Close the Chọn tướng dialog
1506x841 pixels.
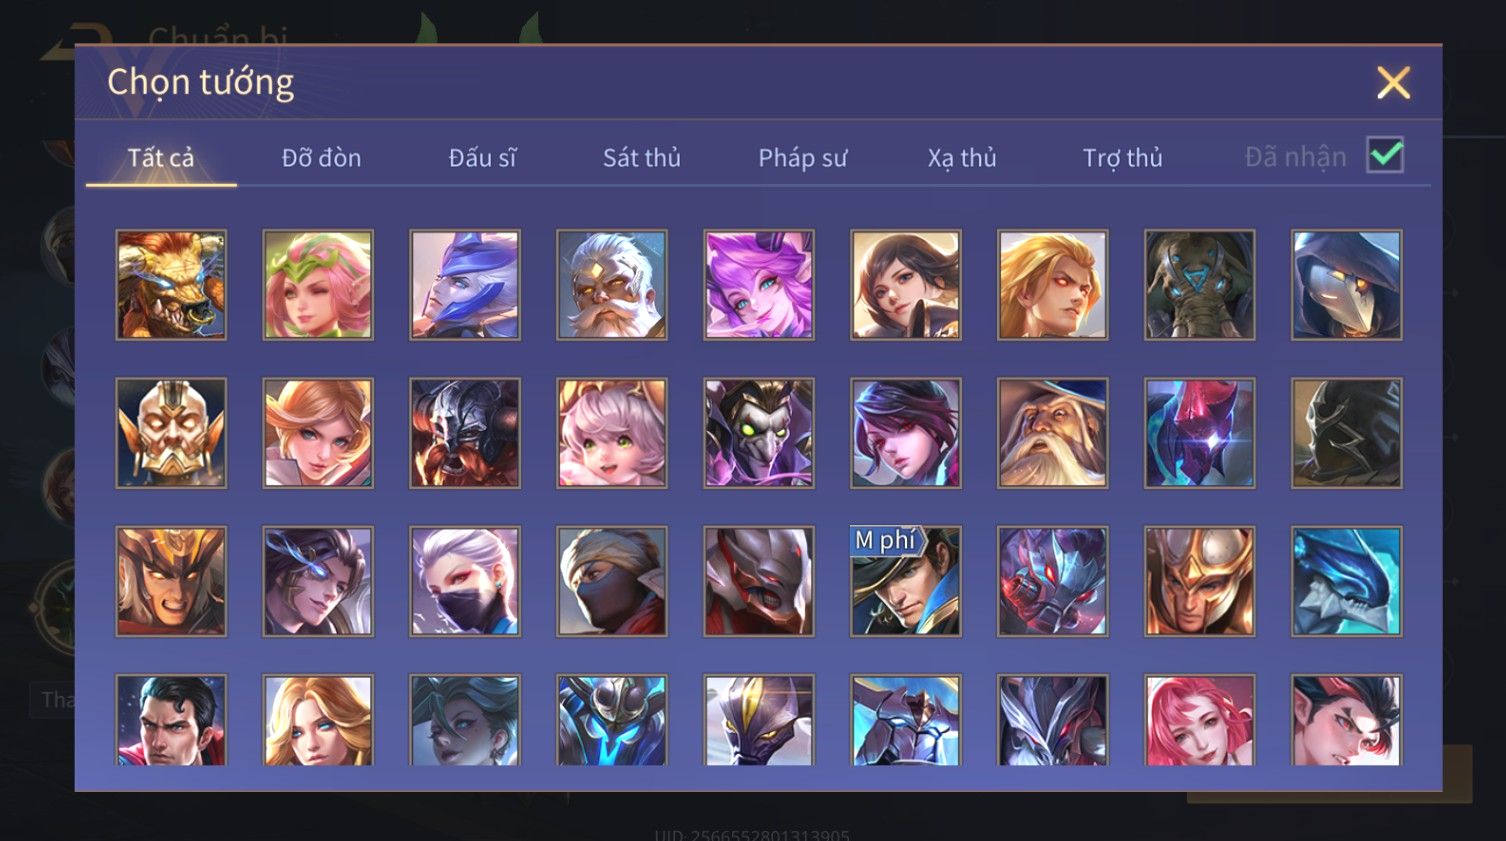1393,83
